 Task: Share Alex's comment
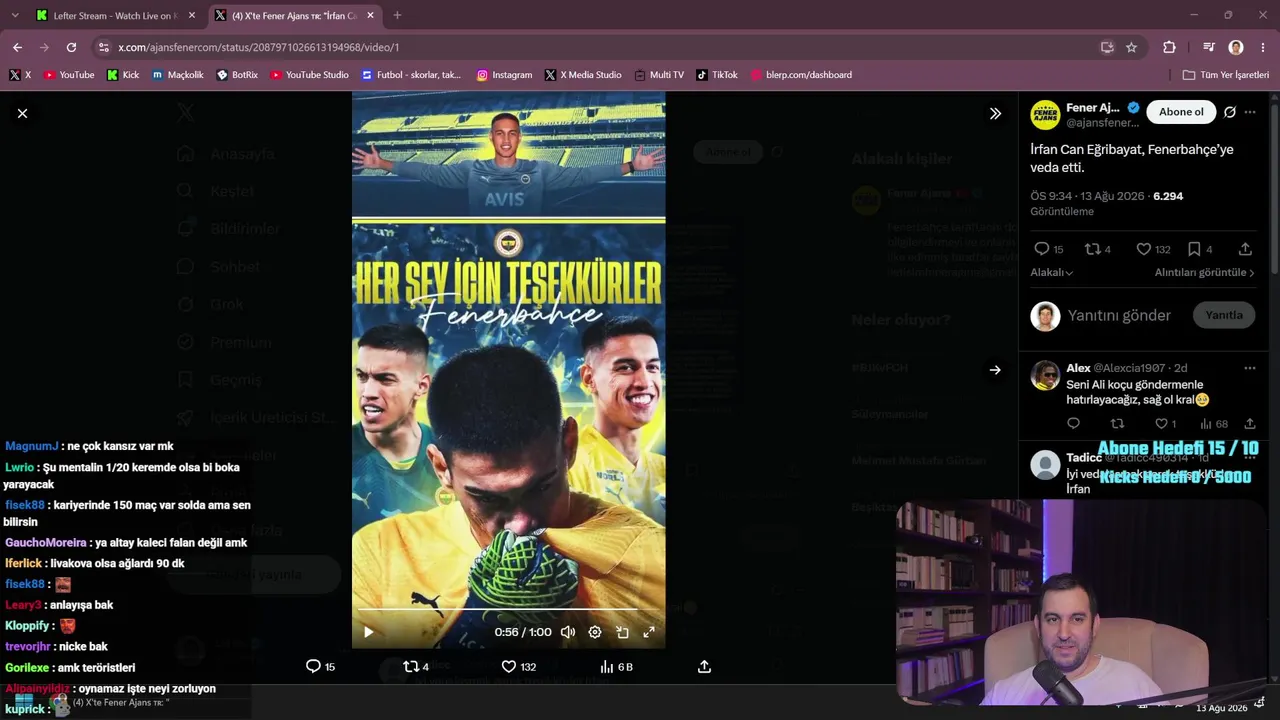(1250, 424)
